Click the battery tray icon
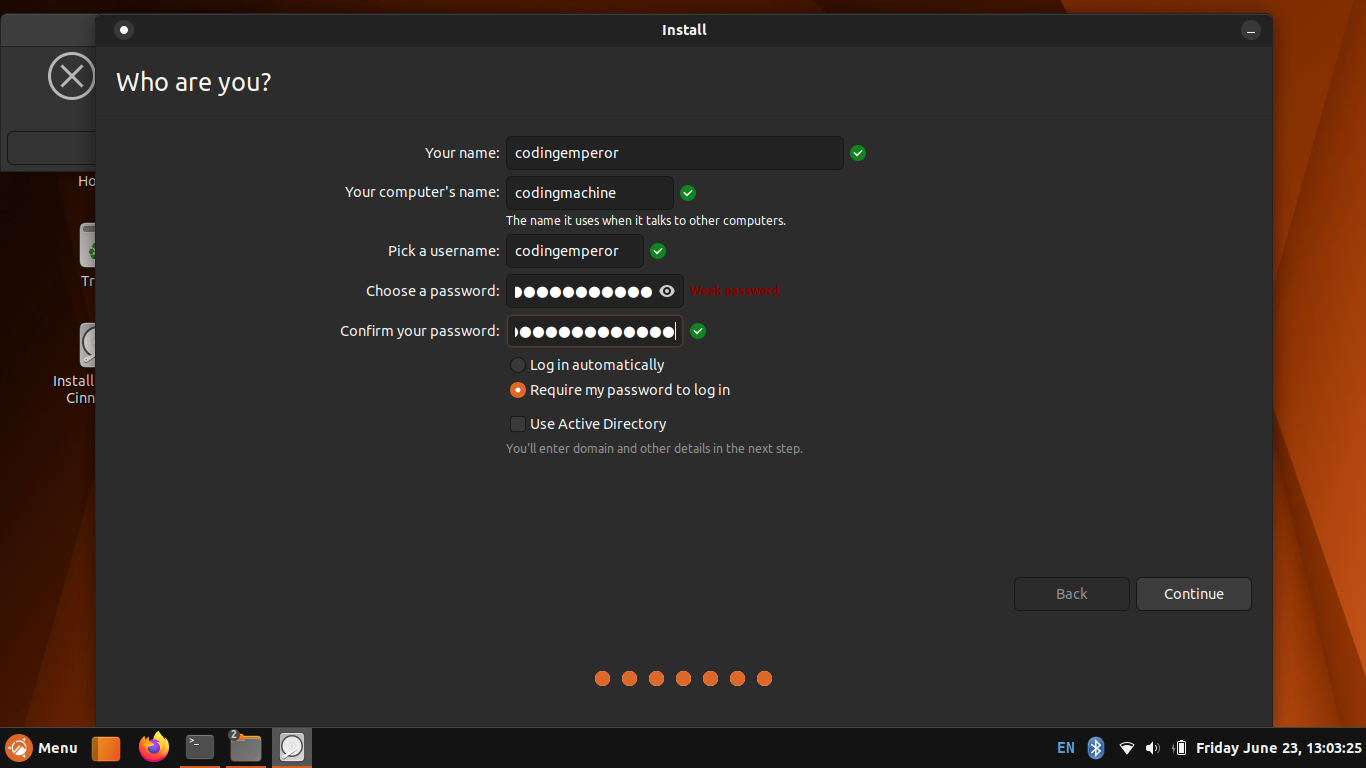Screen dimensions: 1366x768 tap(1180, 748)
